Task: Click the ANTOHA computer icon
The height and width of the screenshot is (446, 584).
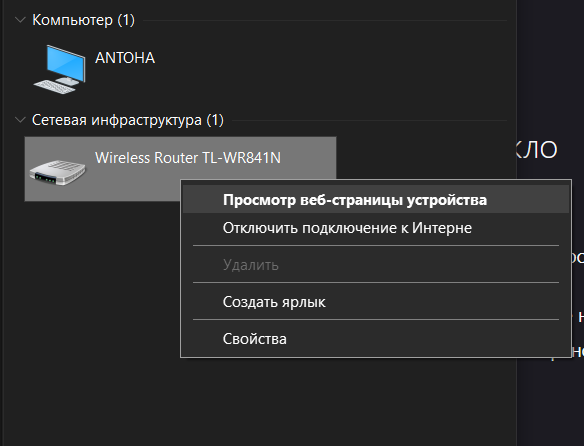Action: coord(60,69)
